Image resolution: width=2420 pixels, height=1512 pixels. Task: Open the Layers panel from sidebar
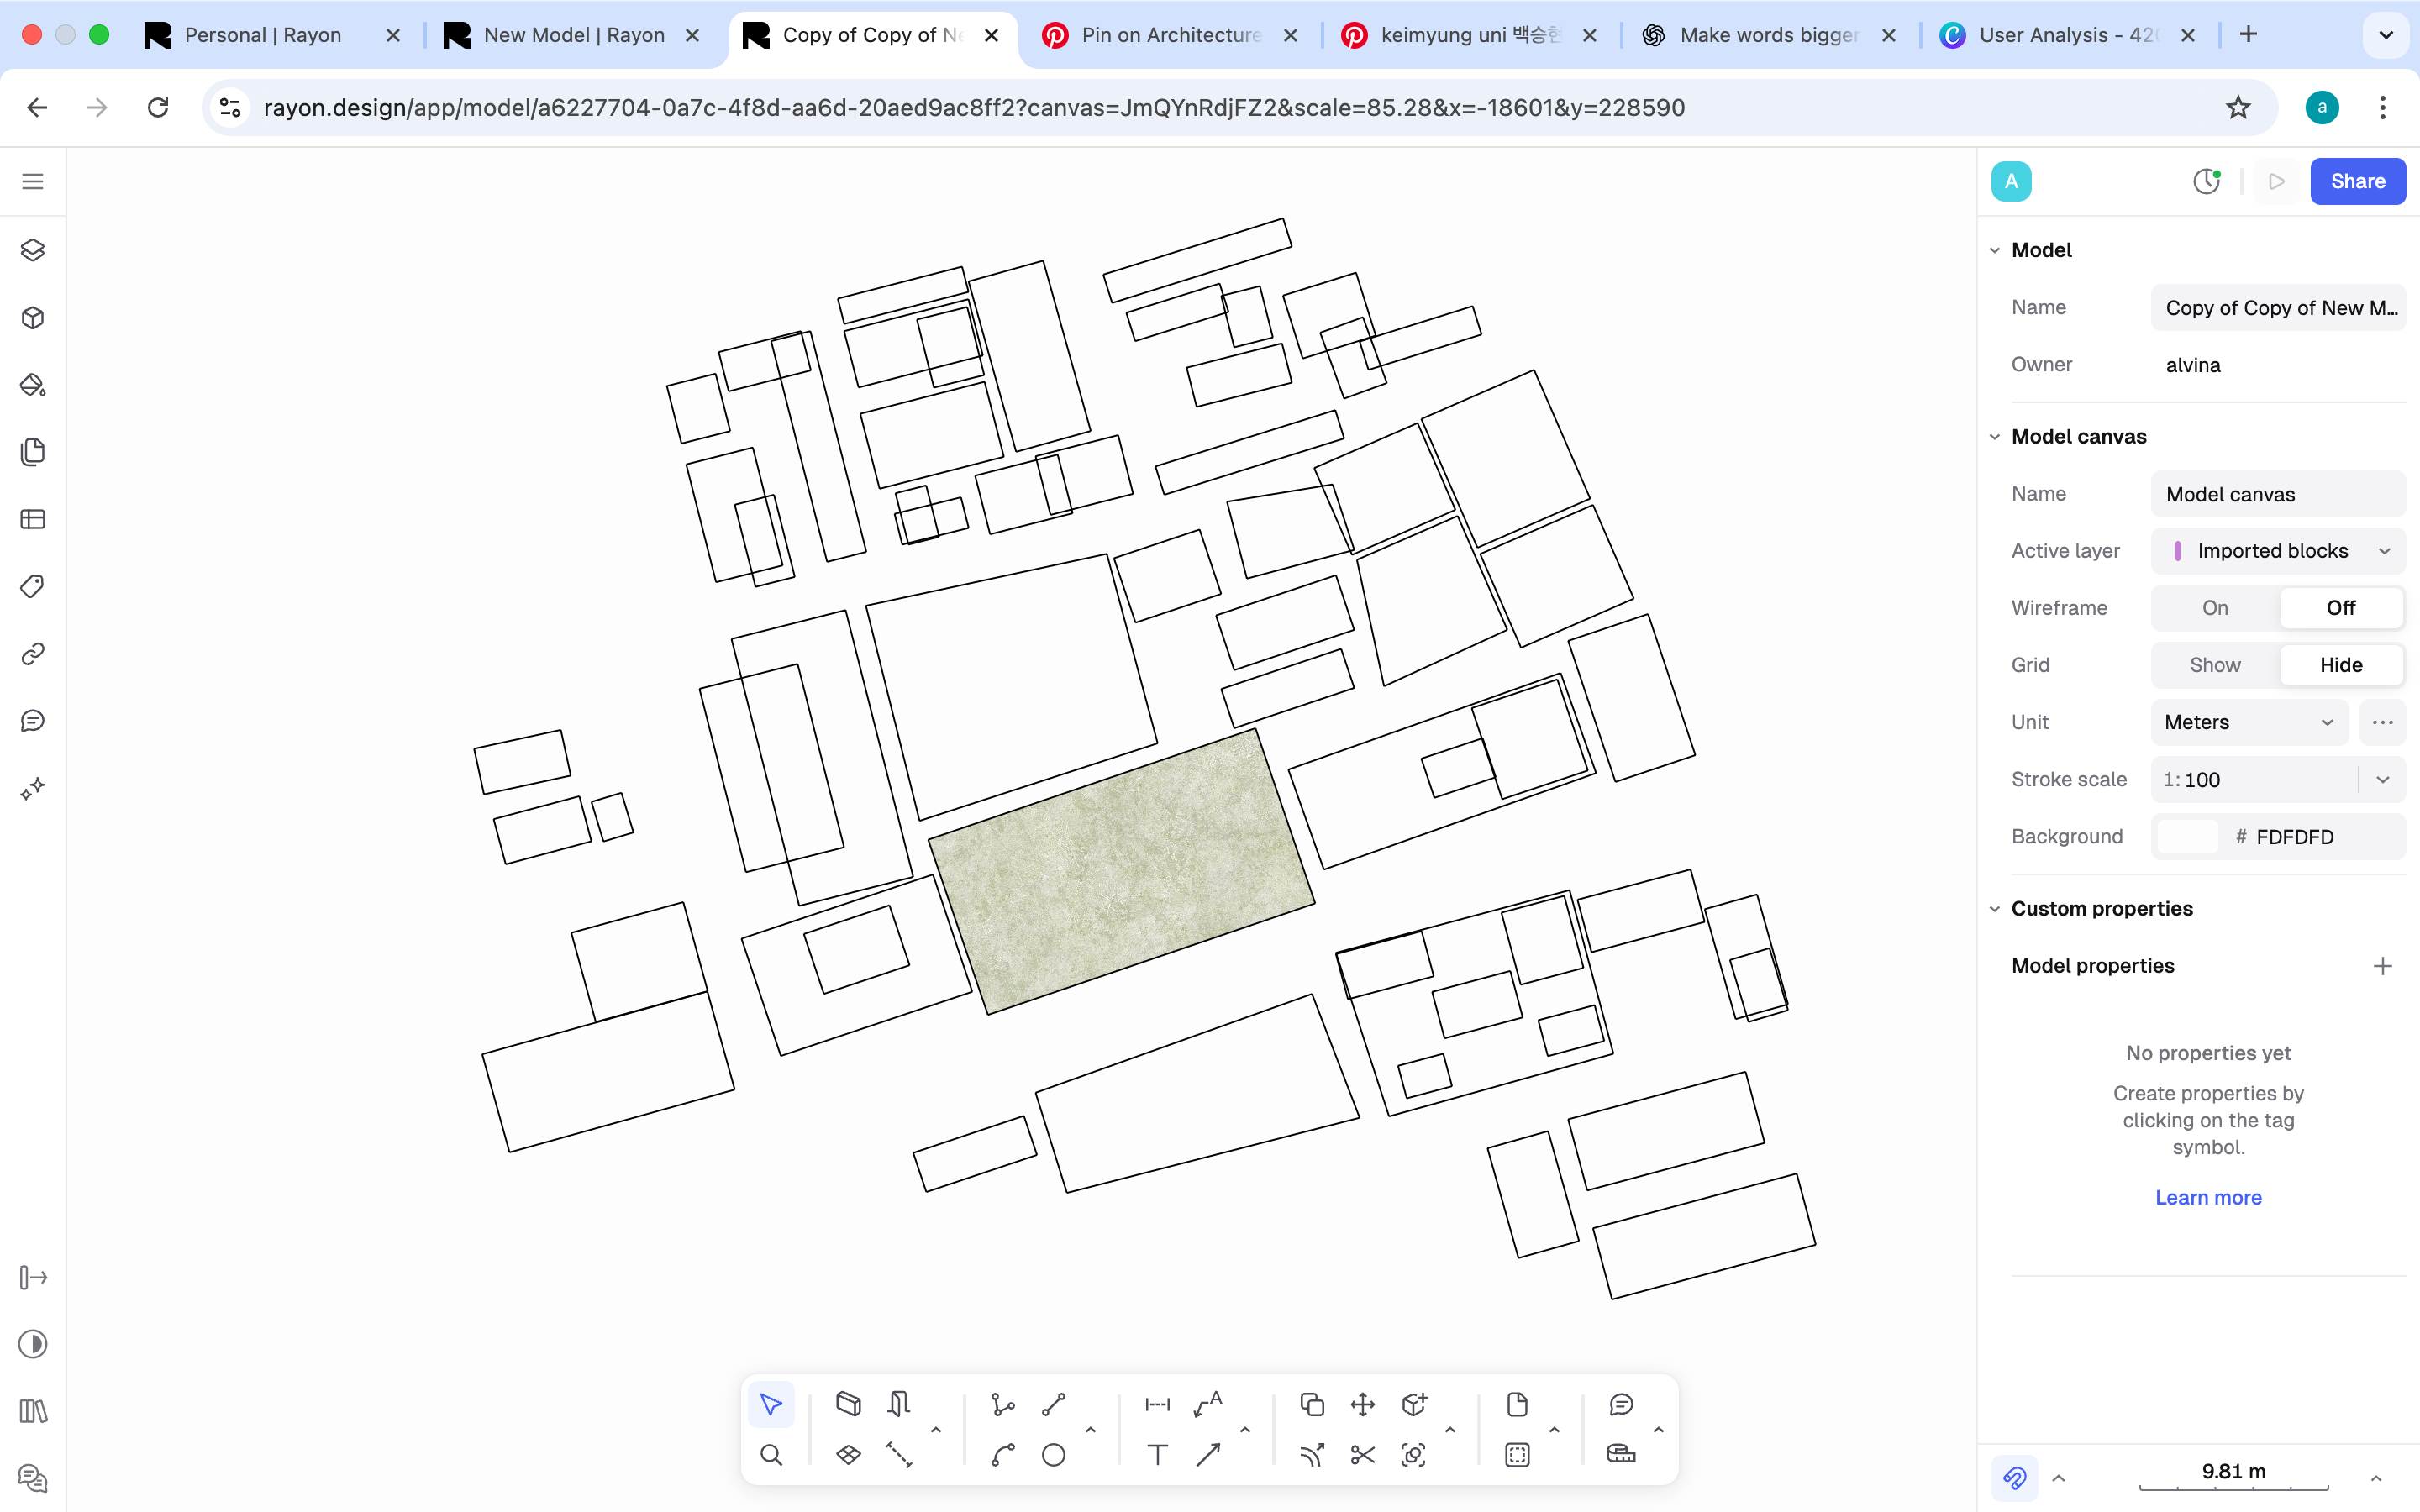click(33, 250)
